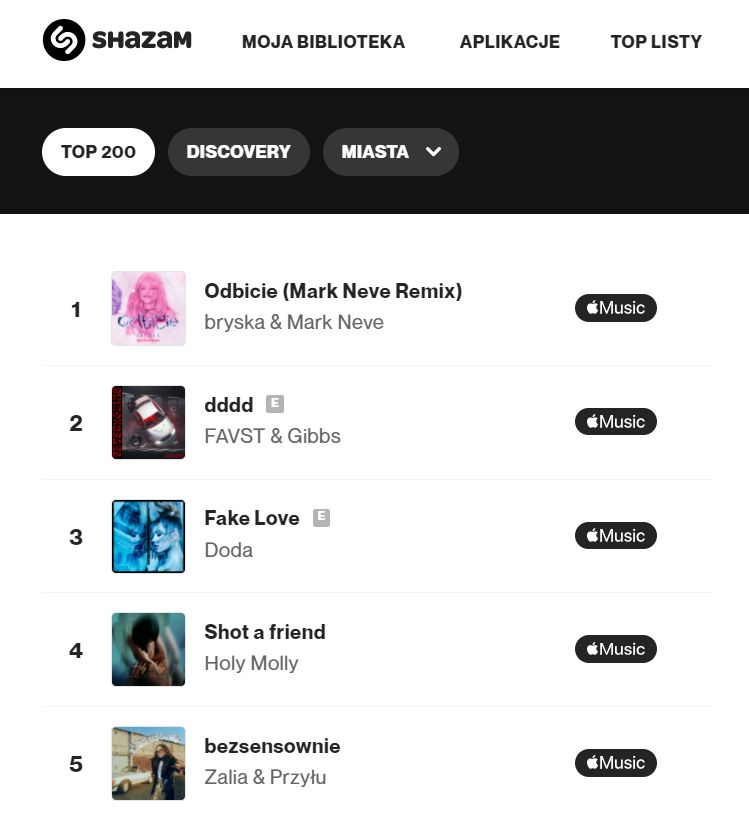Click the Shot a friend cover art
Image resolution: width=749 pixels, height=817 pixels.
(x=148, y=649)
